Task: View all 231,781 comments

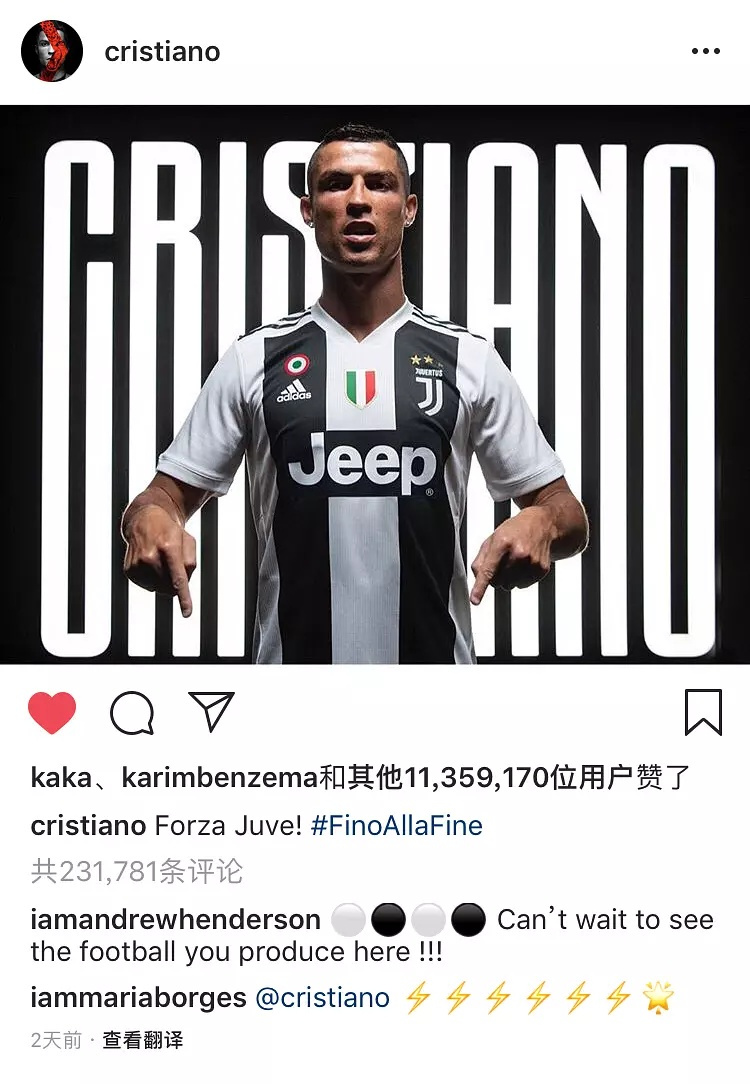Action: click(x=137, y=871)
